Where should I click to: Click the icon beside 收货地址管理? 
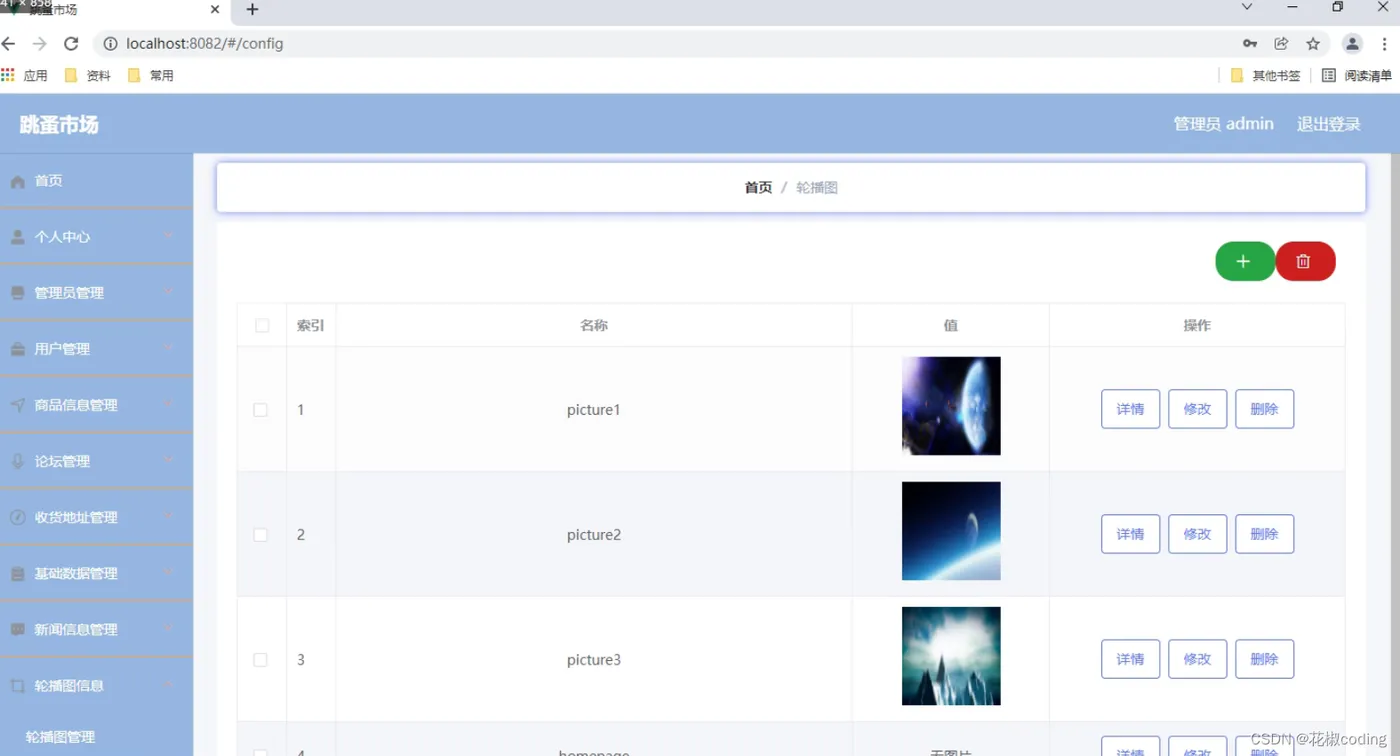tap(18, 518)
